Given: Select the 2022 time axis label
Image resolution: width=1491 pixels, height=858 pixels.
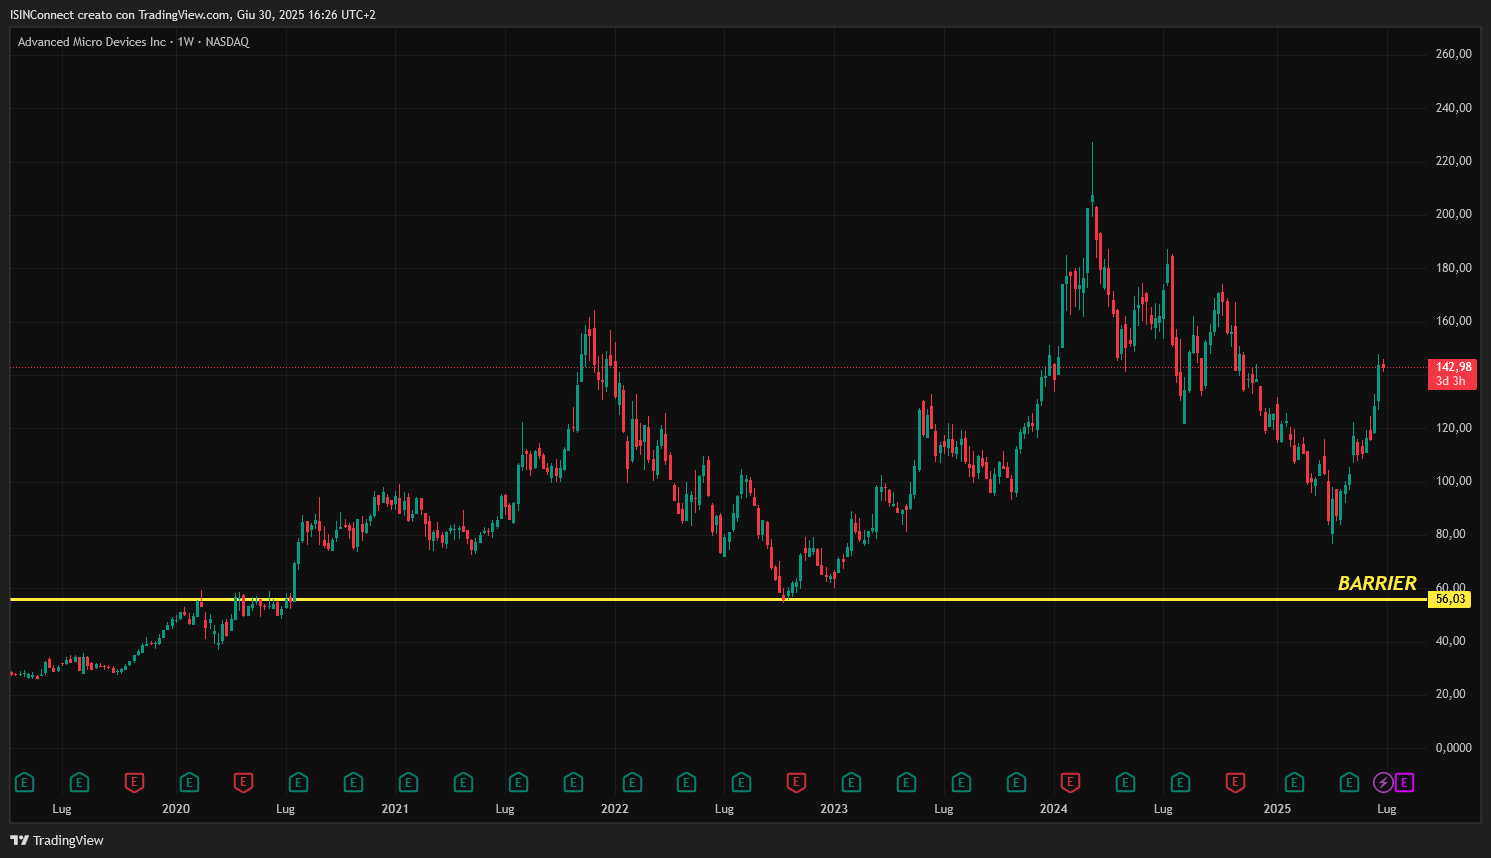Looking at the screenshot, I should click(614, 809).
